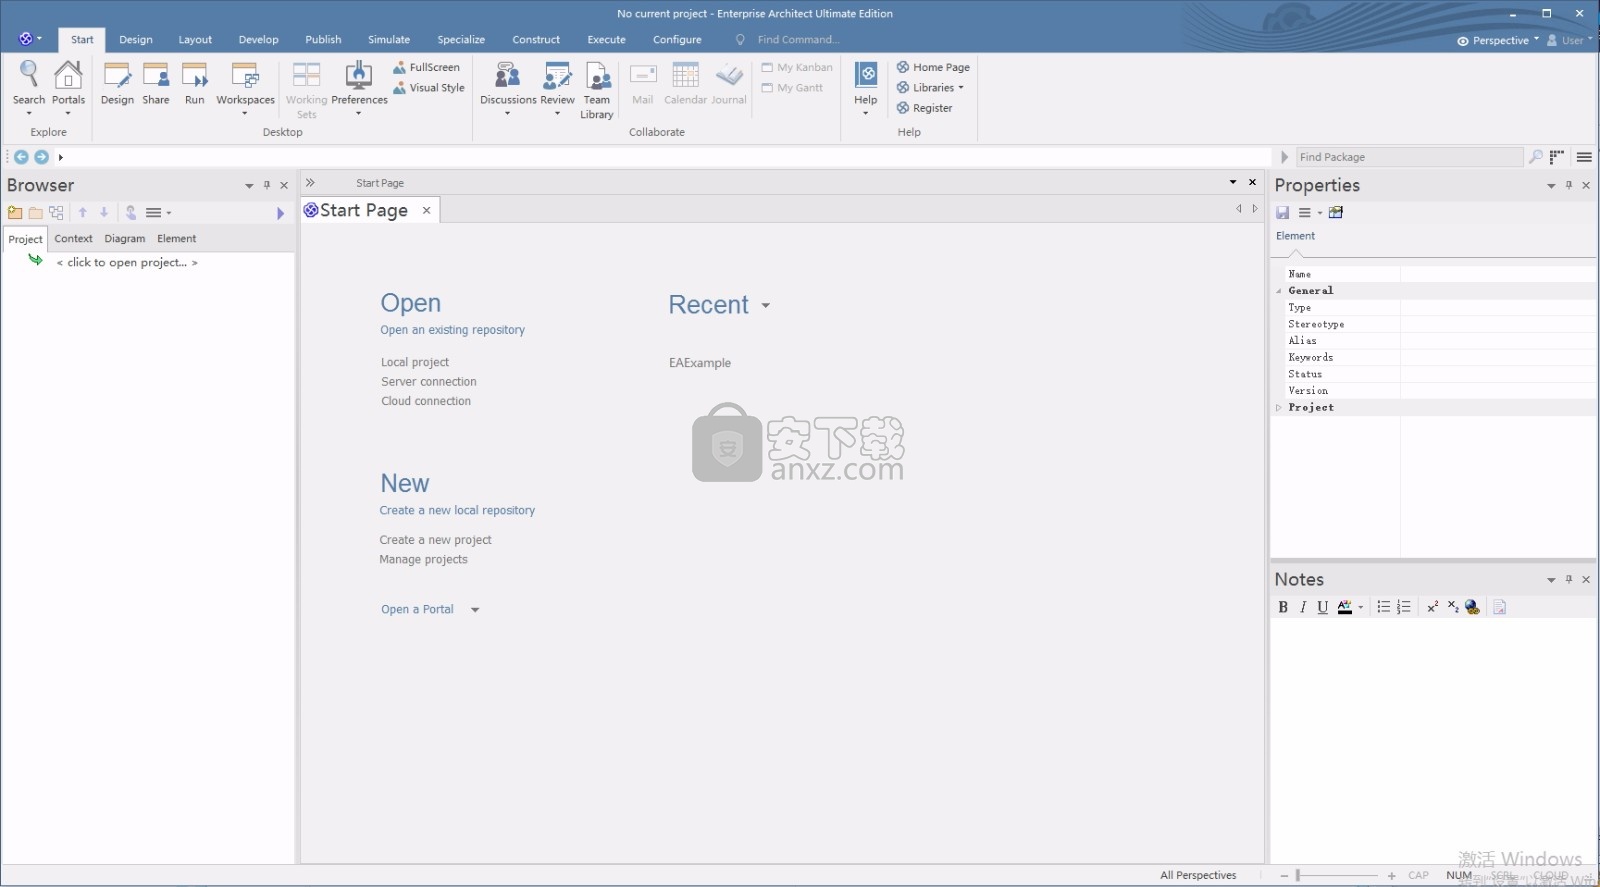The height and width of the screenshot is (887, 1600).
Task: Insert hyperlink using the Notes globe icon
Action: [1472, 607]
